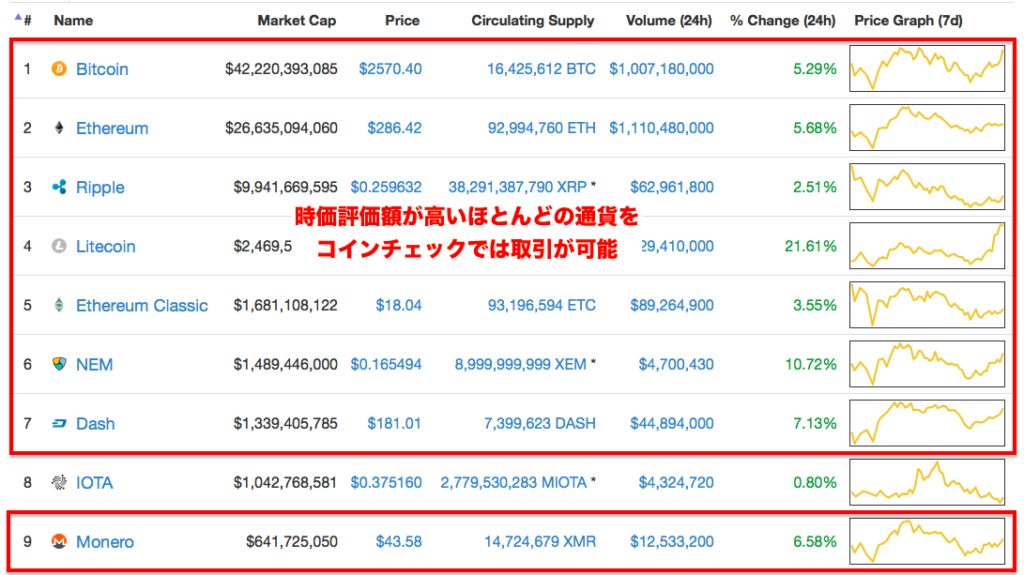The height and width of the screenshot is (575, 1024).
Task: Click Ethereum Classic price $18.04
Action: (398, 305)
